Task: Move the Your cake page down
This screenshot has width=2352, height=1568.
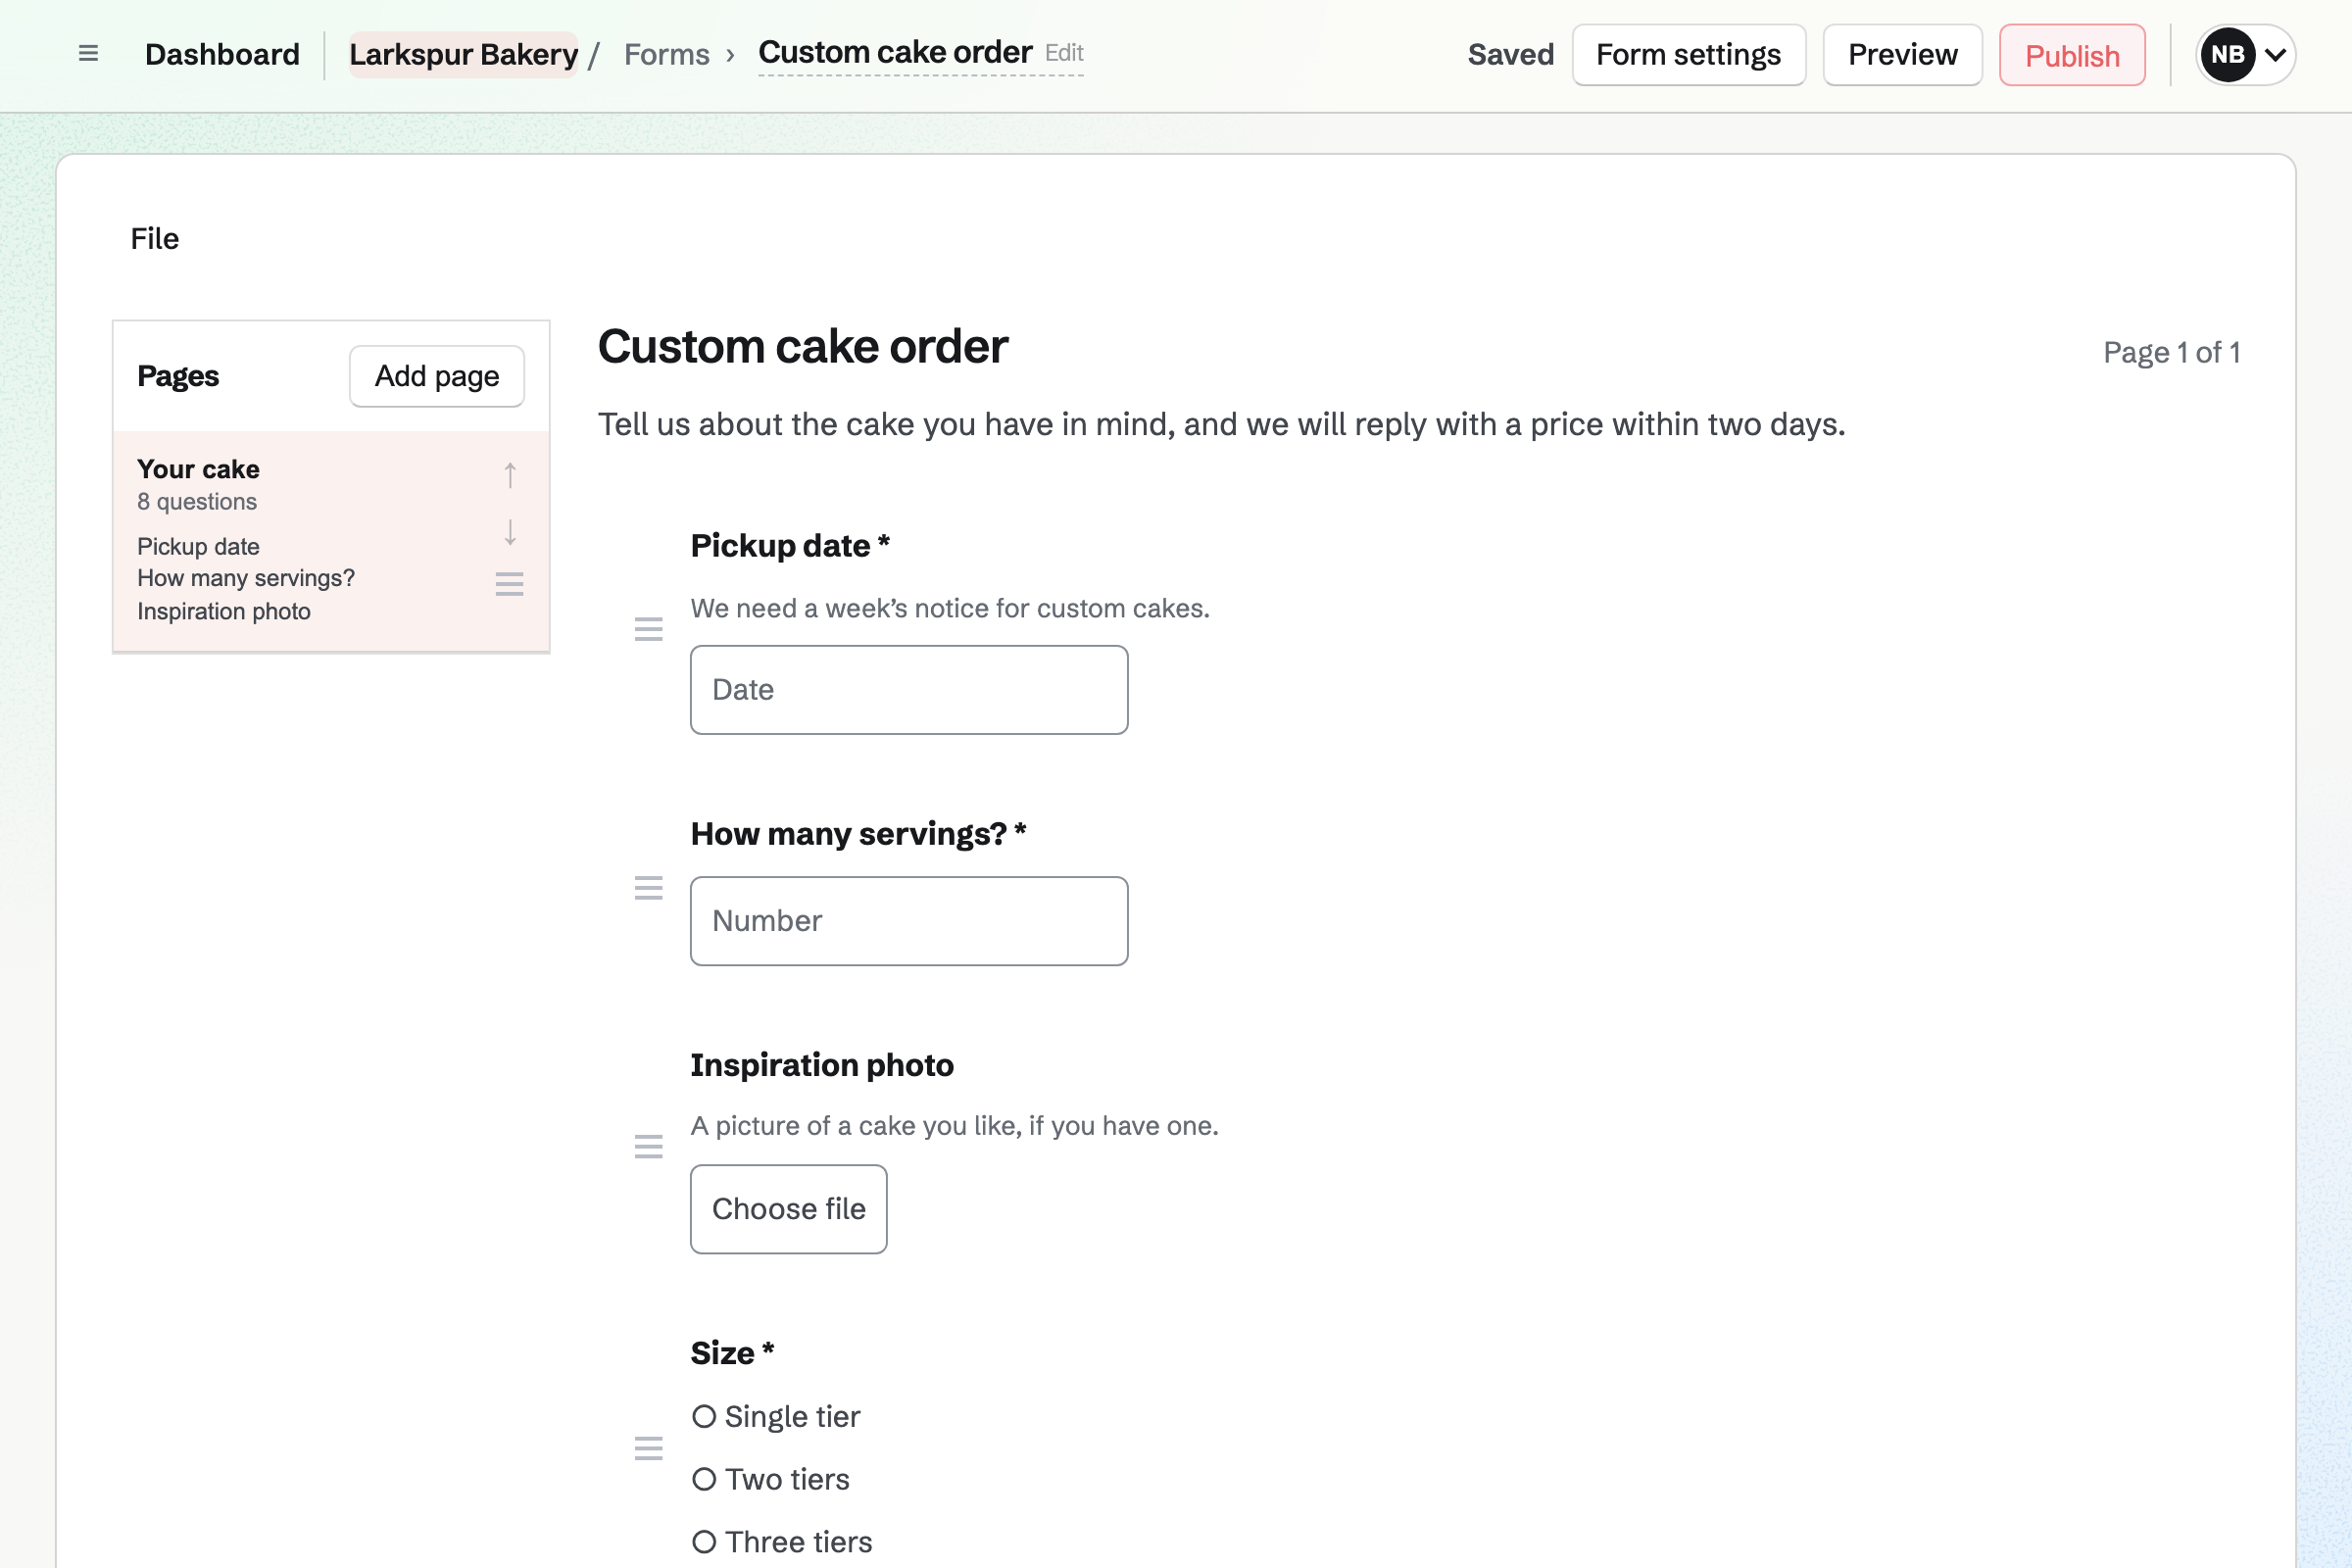Action: click(510, 532)
